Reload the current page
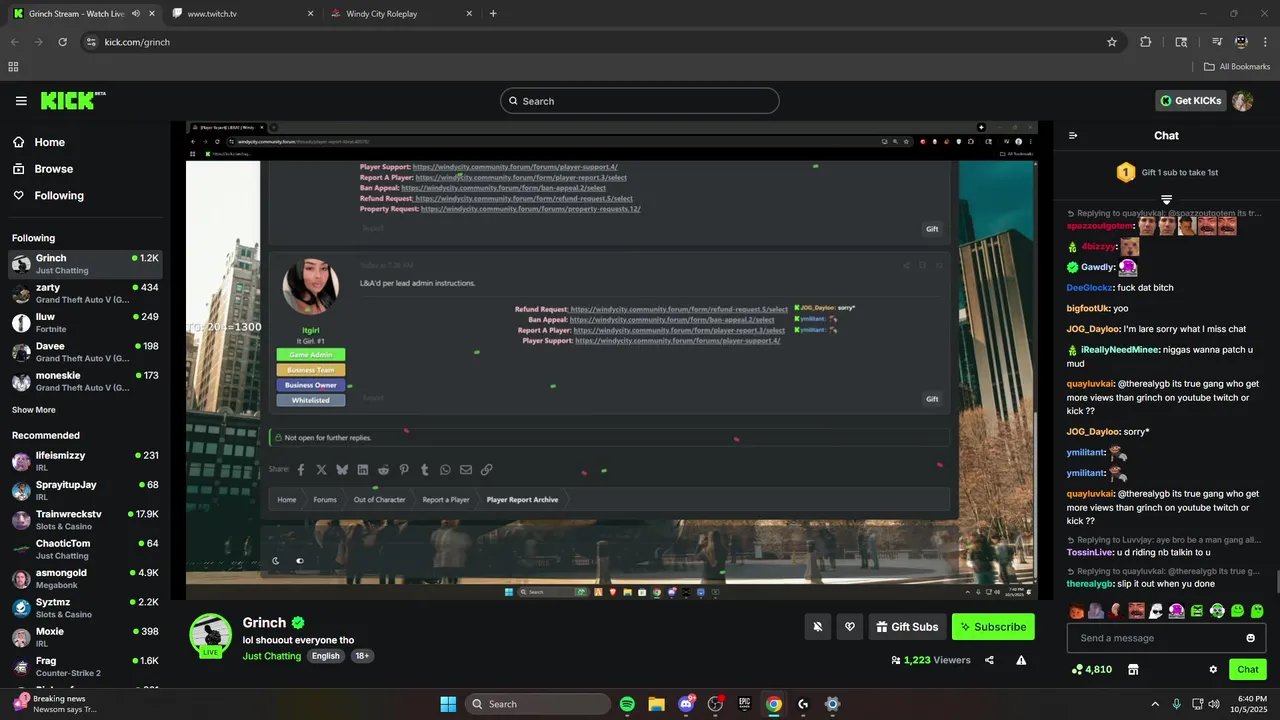The width and height of the screenshot is (1280, 720). [x=62, y=42]
